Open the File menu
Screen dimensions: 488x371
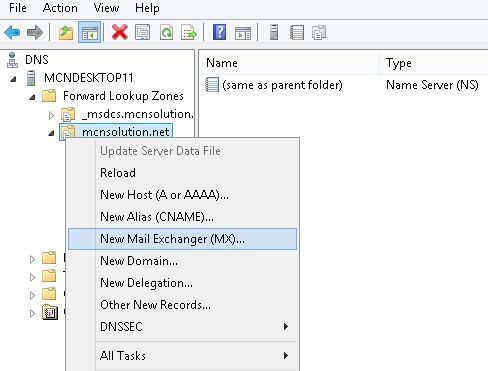pyautogui.click(x=18, y=8)
